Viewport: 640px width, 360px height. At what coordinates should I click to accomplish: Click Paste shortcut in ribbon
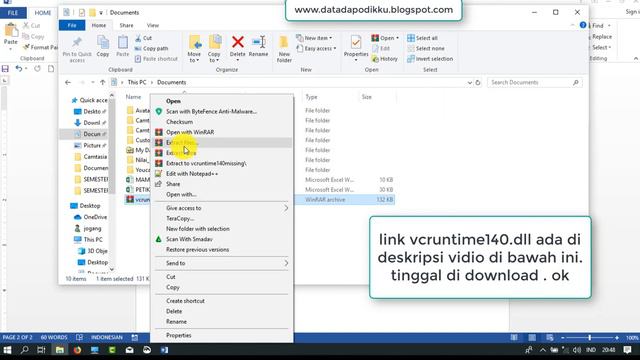[156, 59]
